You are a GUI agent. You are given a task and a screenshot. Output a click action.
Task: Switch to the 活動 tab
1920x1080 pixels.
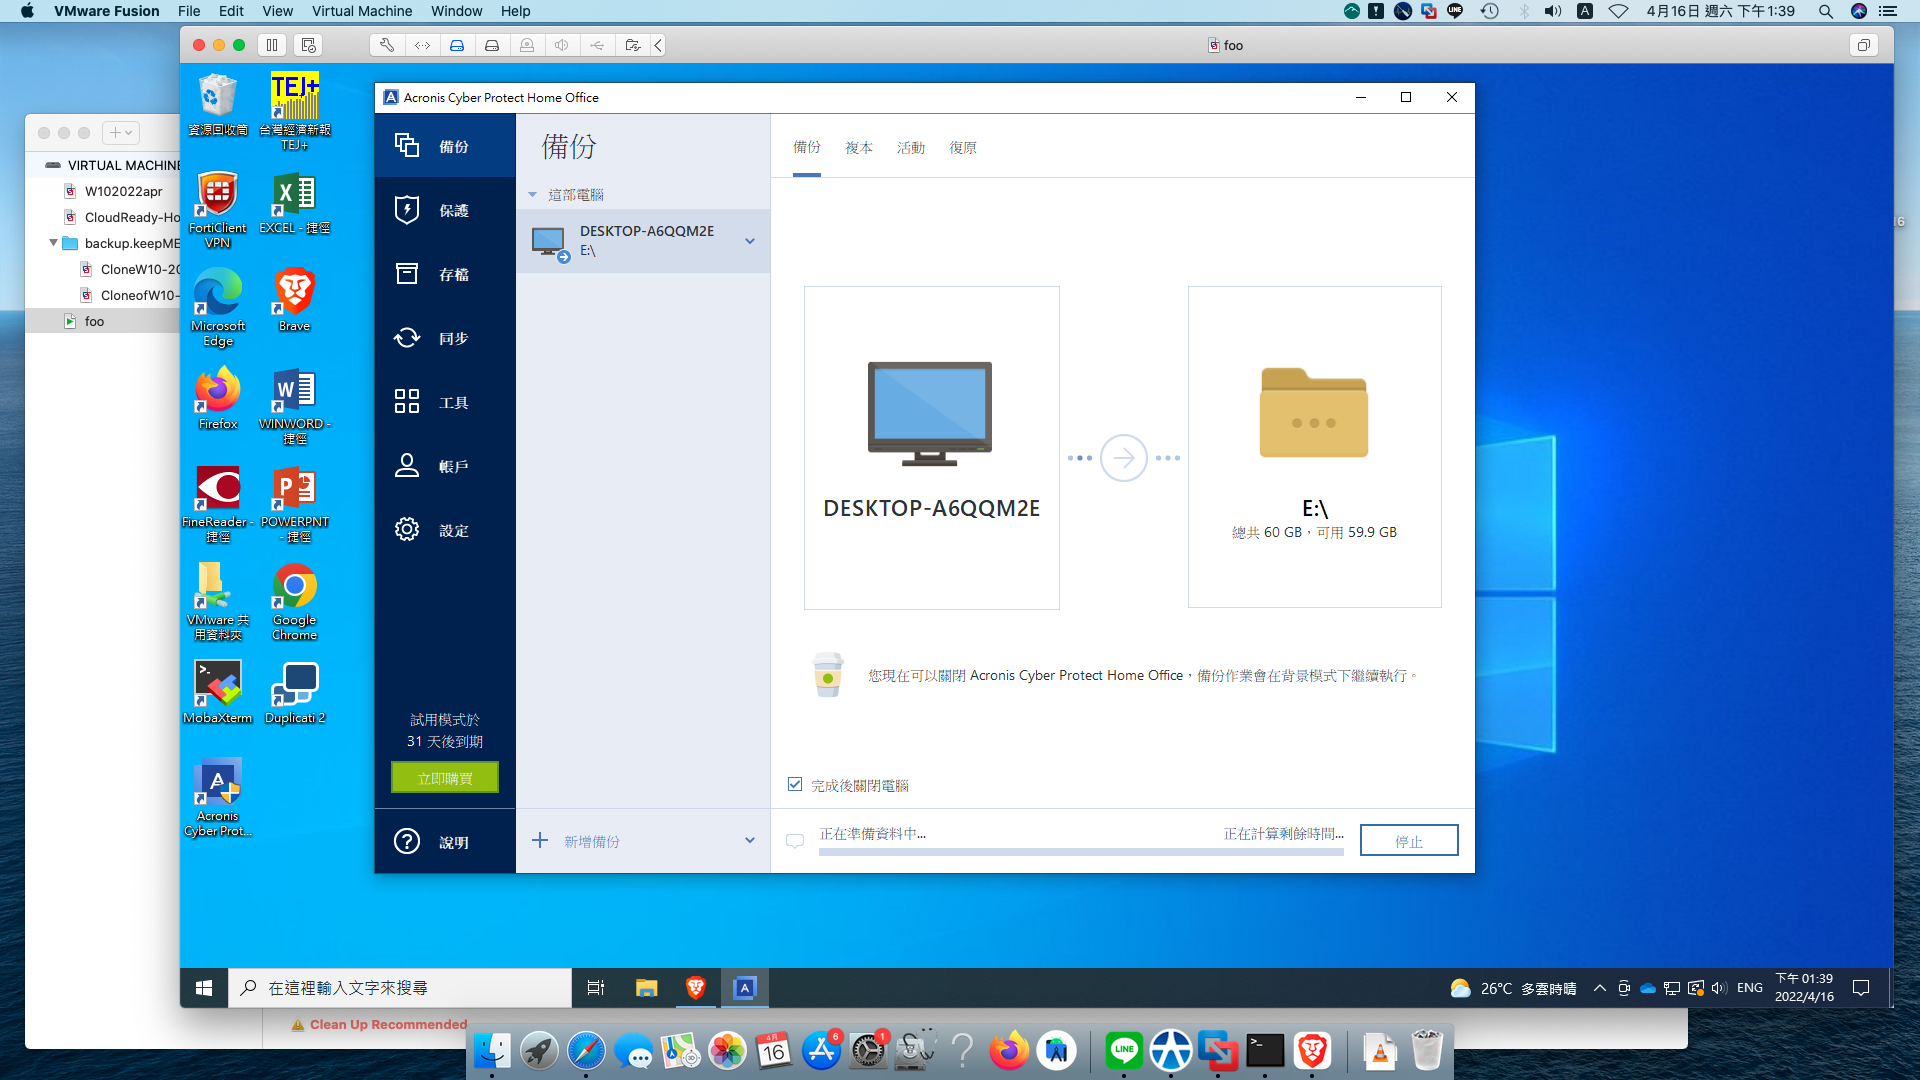click(910, 148)
